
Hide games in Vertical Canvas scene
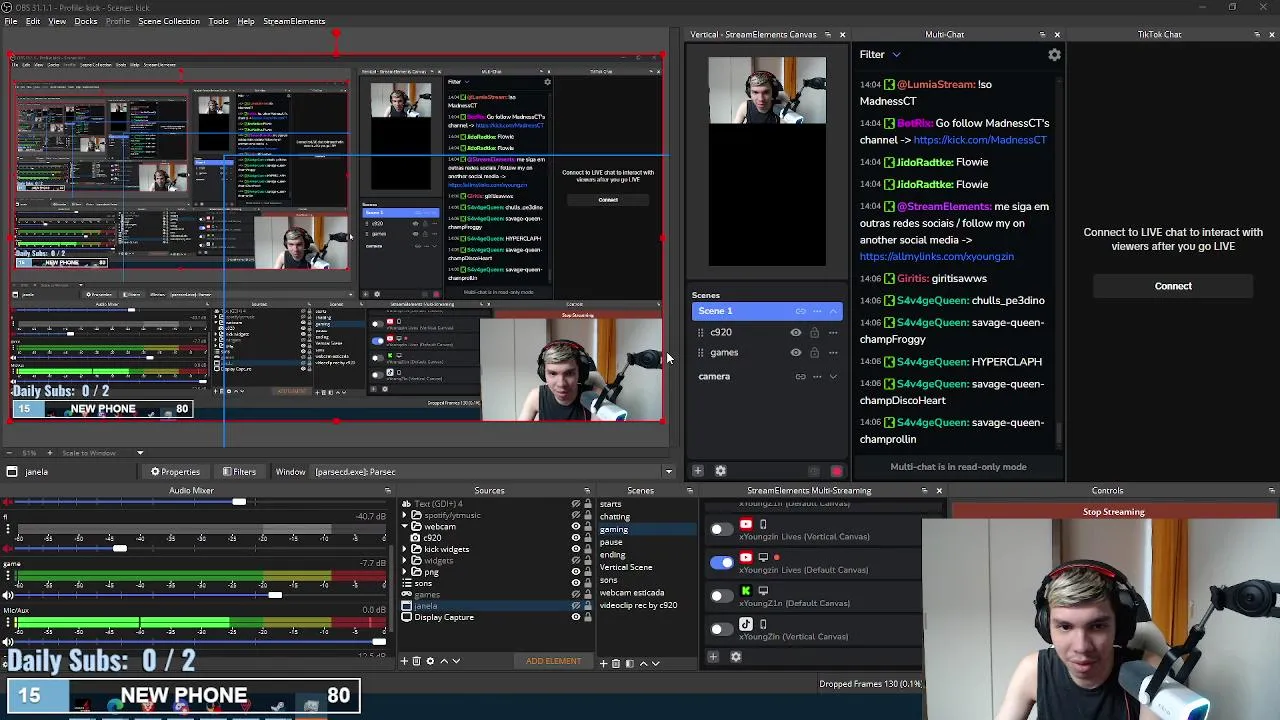[x=796, y=353]
